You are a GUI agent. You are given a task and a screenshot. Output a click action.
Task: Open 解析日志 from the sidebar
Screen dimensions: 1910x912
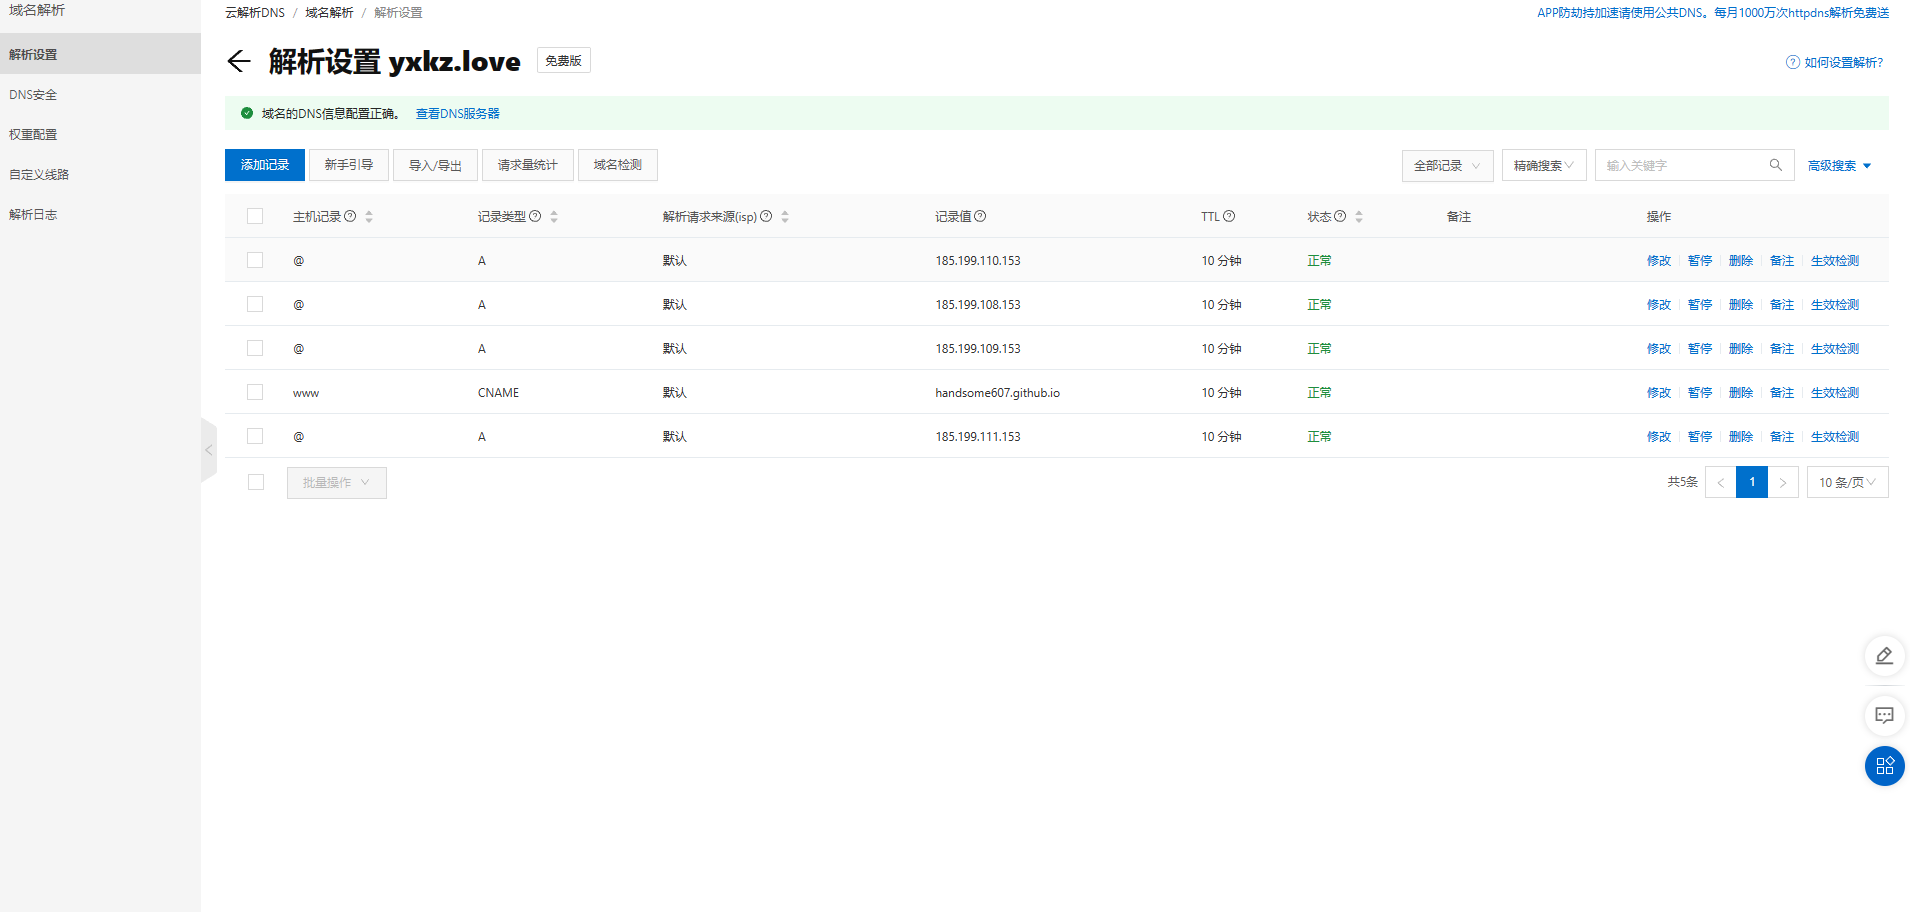click(x=33, y=214)
